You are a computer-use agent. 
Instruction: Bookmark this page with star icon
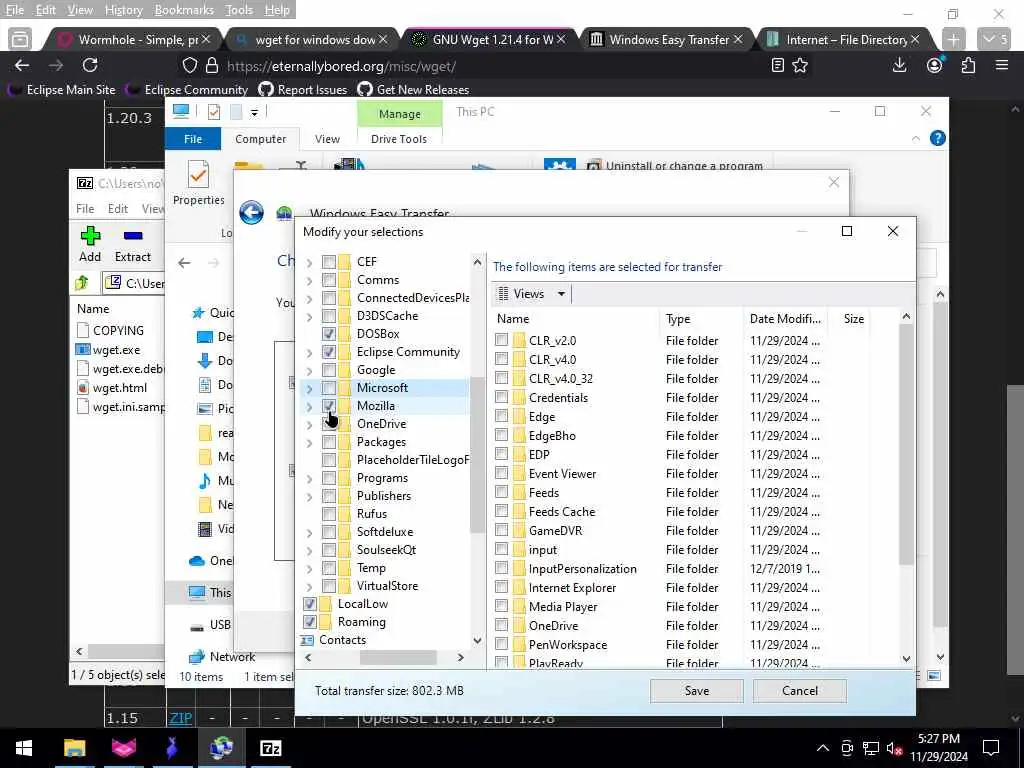800,65
